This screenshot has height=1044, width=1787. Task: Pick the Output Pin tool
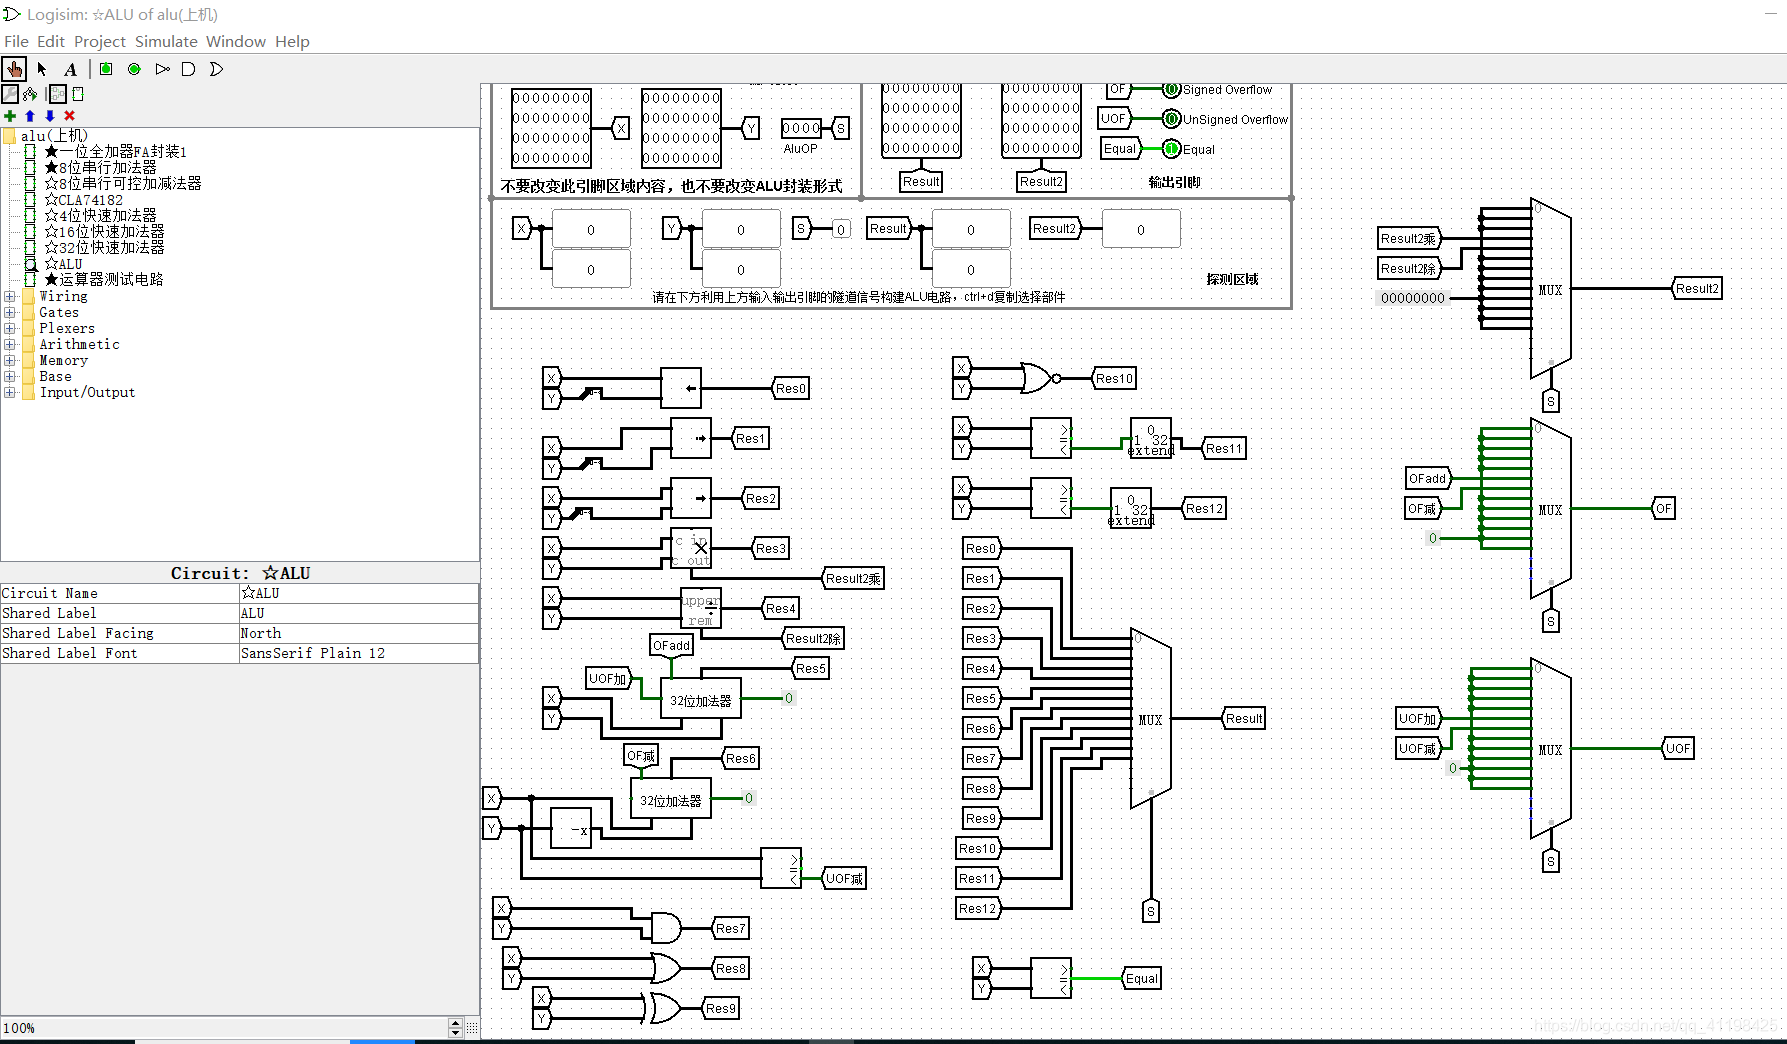[134, 69]
